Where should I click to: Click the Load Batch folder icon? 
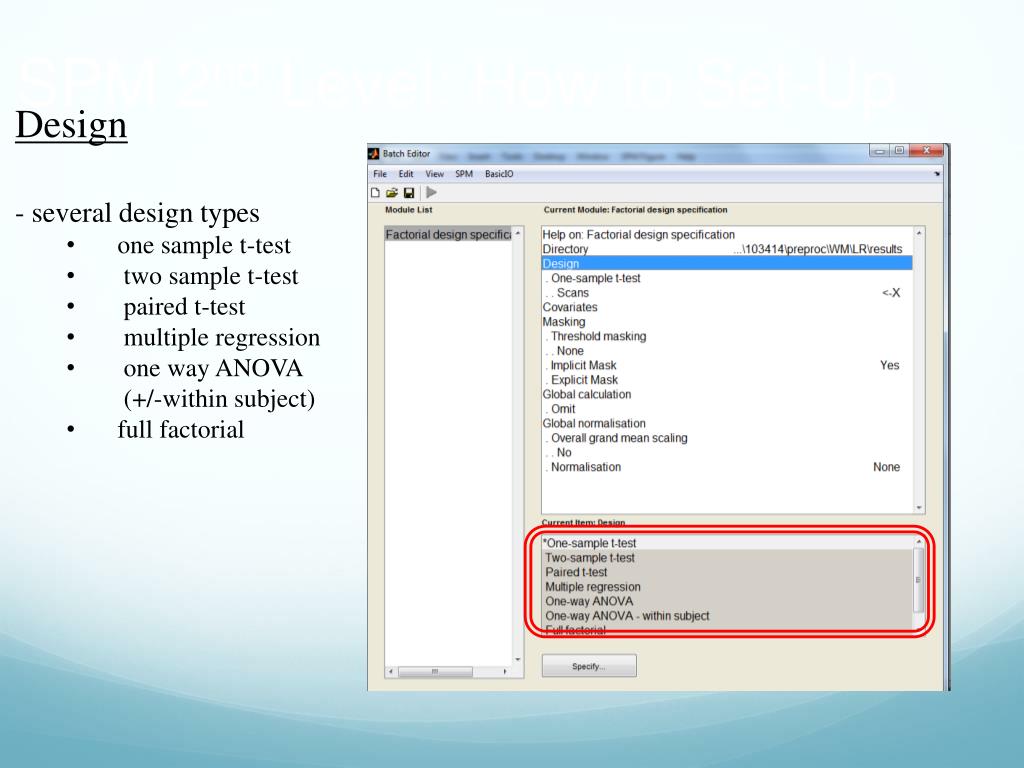[x=392, y=193]
